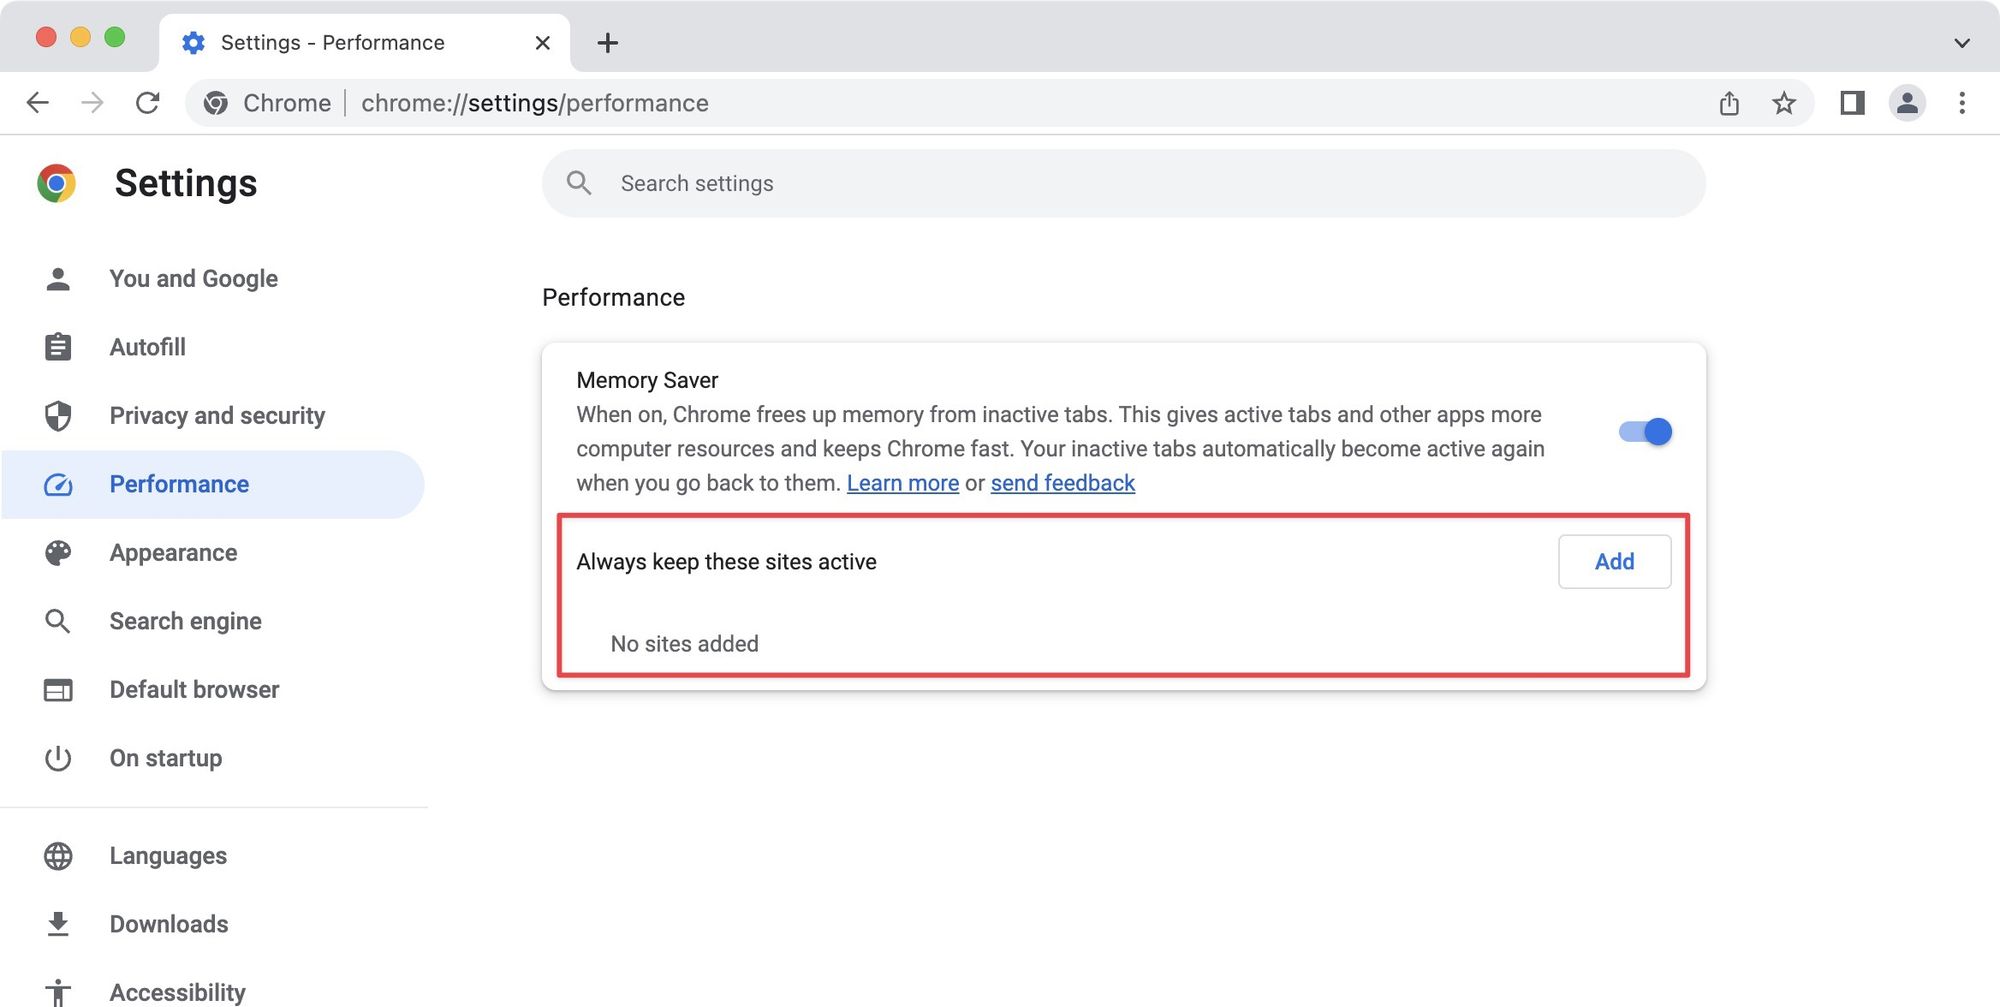The height and width of the screenshot is (1007, 2000).
Task: Go to Search engine settings
Action: pyautogui.click(x=185, y=621)
